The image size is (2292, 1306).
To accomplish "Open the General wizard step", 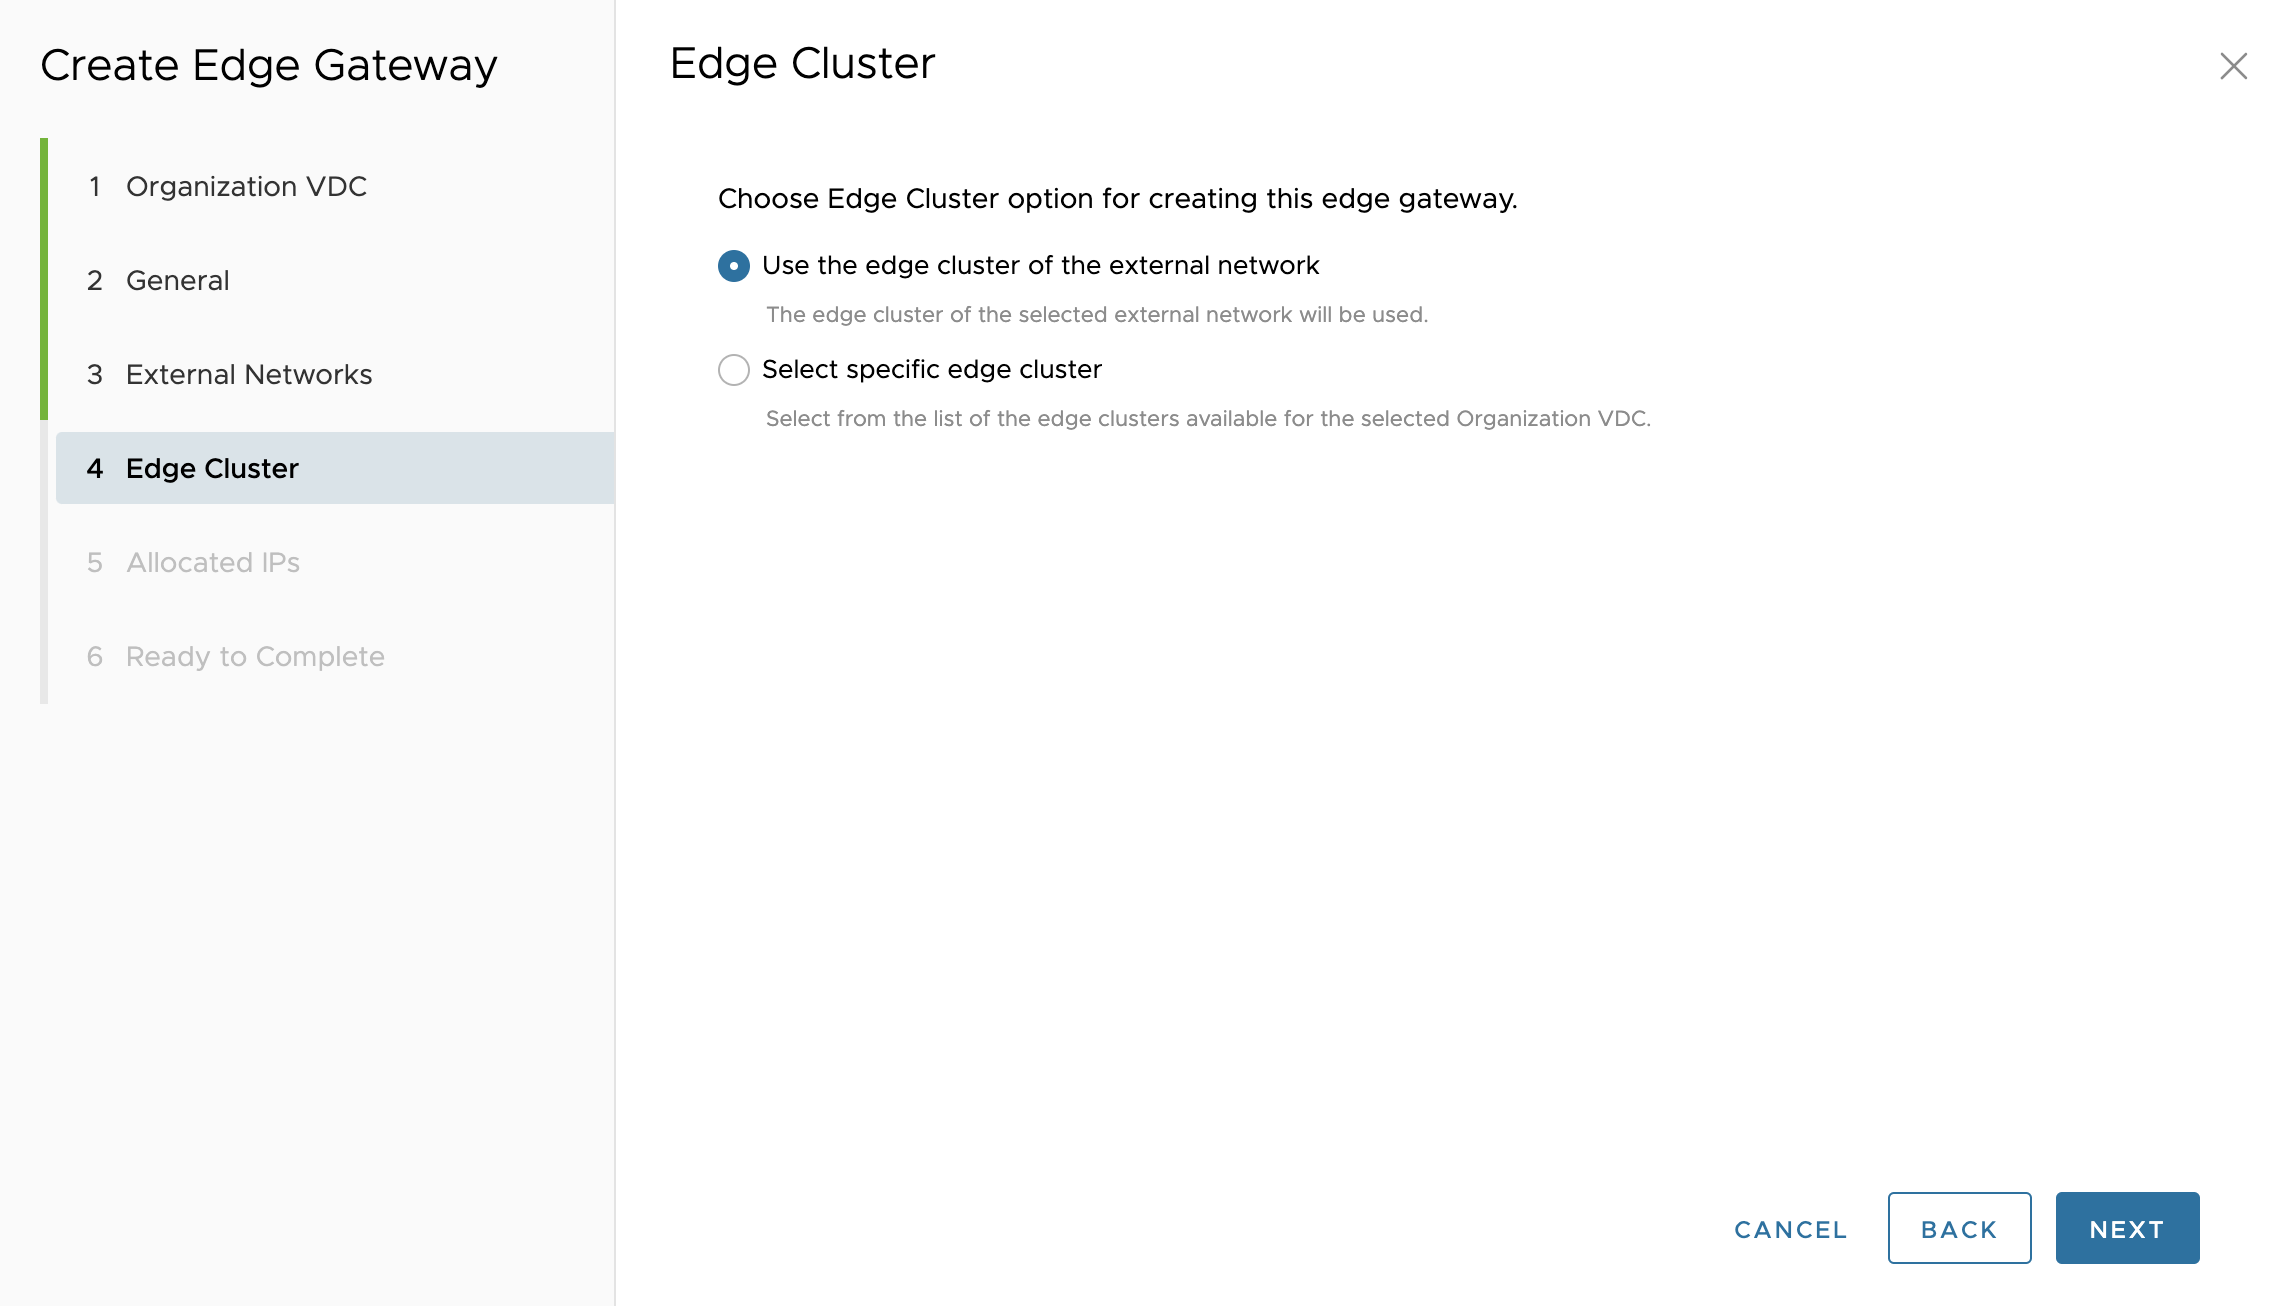I will point(177,281).
